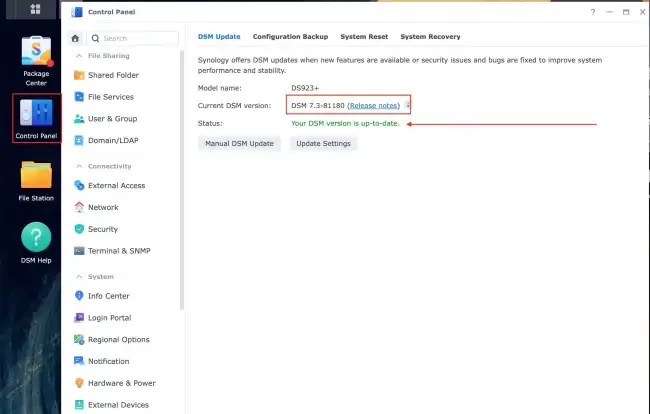Viewport: 650px width, 414px height.
Task: Select Notification in sidebar
Action: [x=109, y=361]
